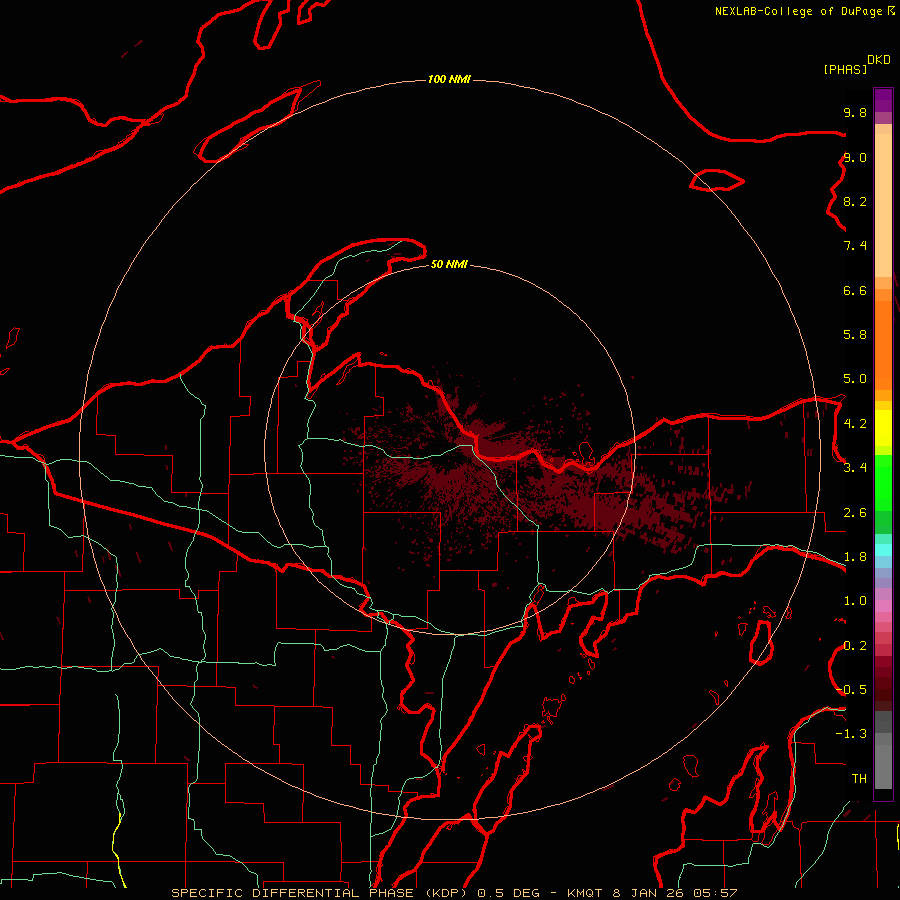Click the NEXLAB-College of DuPage credit text

(x=804, y=11)
